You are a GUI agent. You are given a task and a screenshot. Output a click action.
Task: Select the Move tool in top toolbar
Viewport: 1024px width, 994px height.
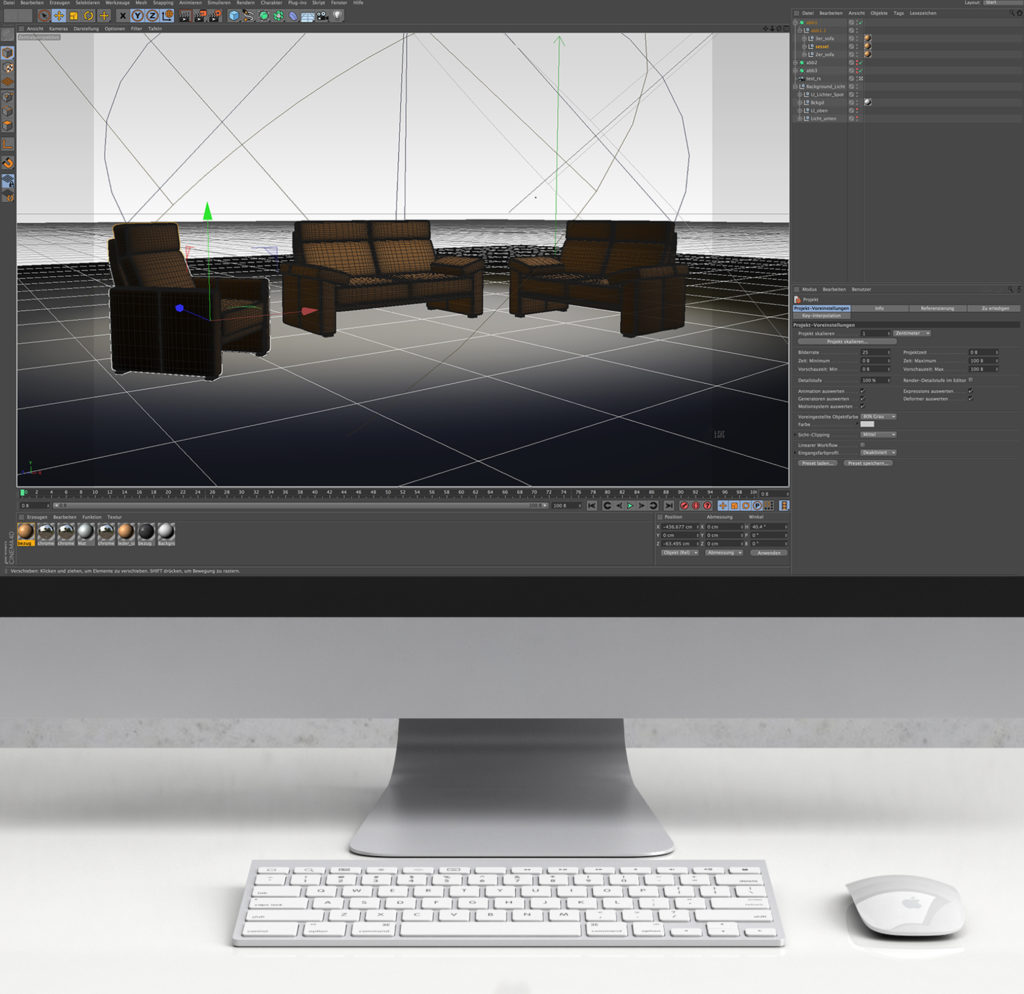(x=59, y=16)
